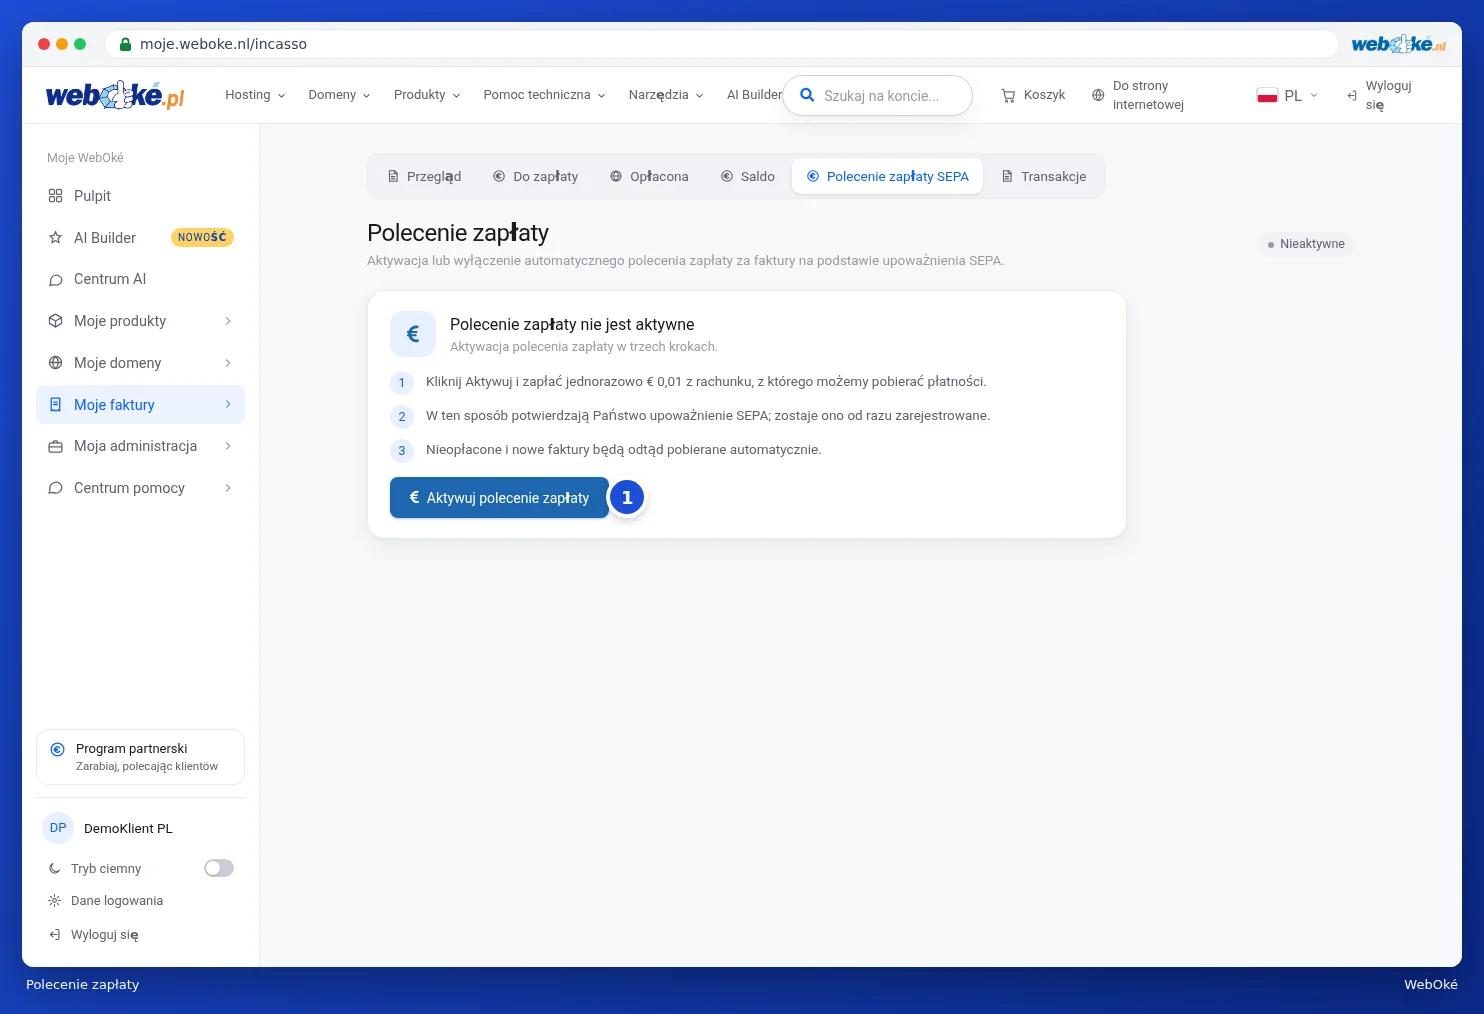Toggle the Tryb ciemny dark mode switch
1484x1014 pixels.
(219, 868)
